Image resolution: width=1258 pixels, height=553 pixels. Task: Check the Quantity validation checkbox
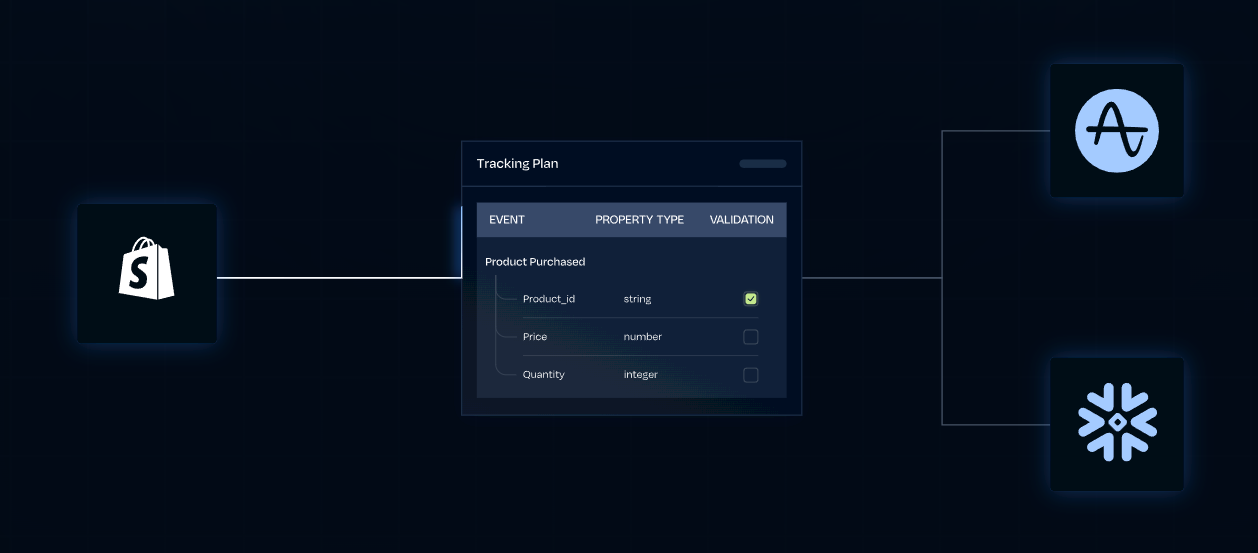pyautogui.click(x=751, y=375)
